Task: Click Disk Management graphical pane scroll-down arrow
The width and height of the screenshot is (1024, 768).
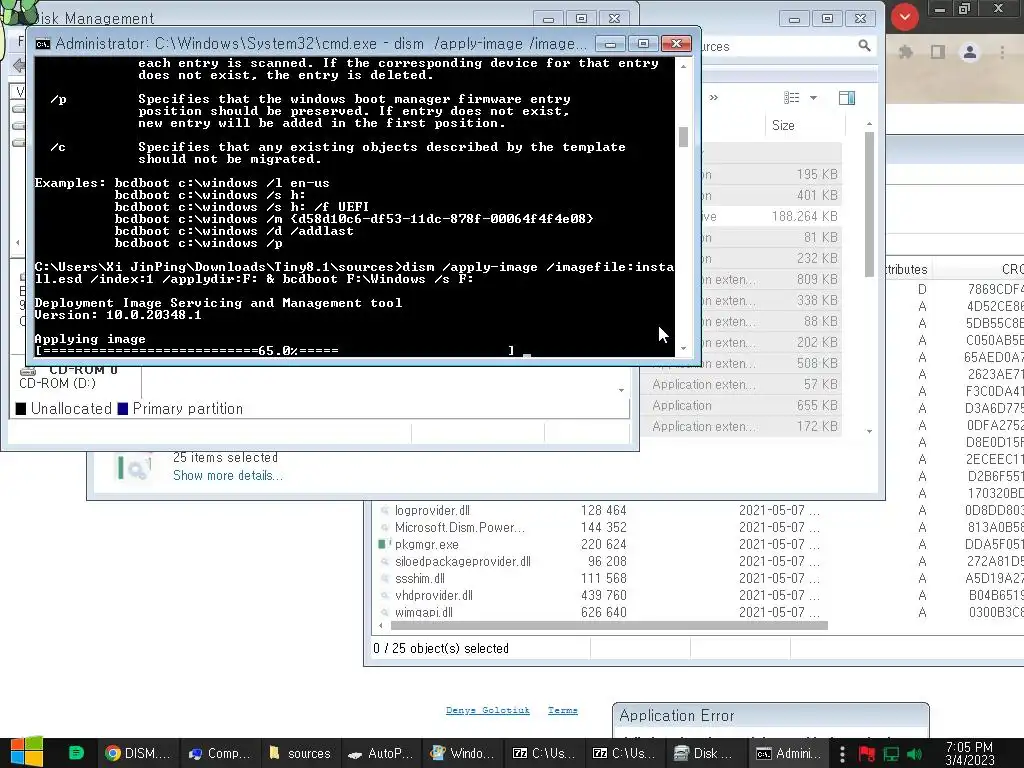Action: [x=621, y=390]
